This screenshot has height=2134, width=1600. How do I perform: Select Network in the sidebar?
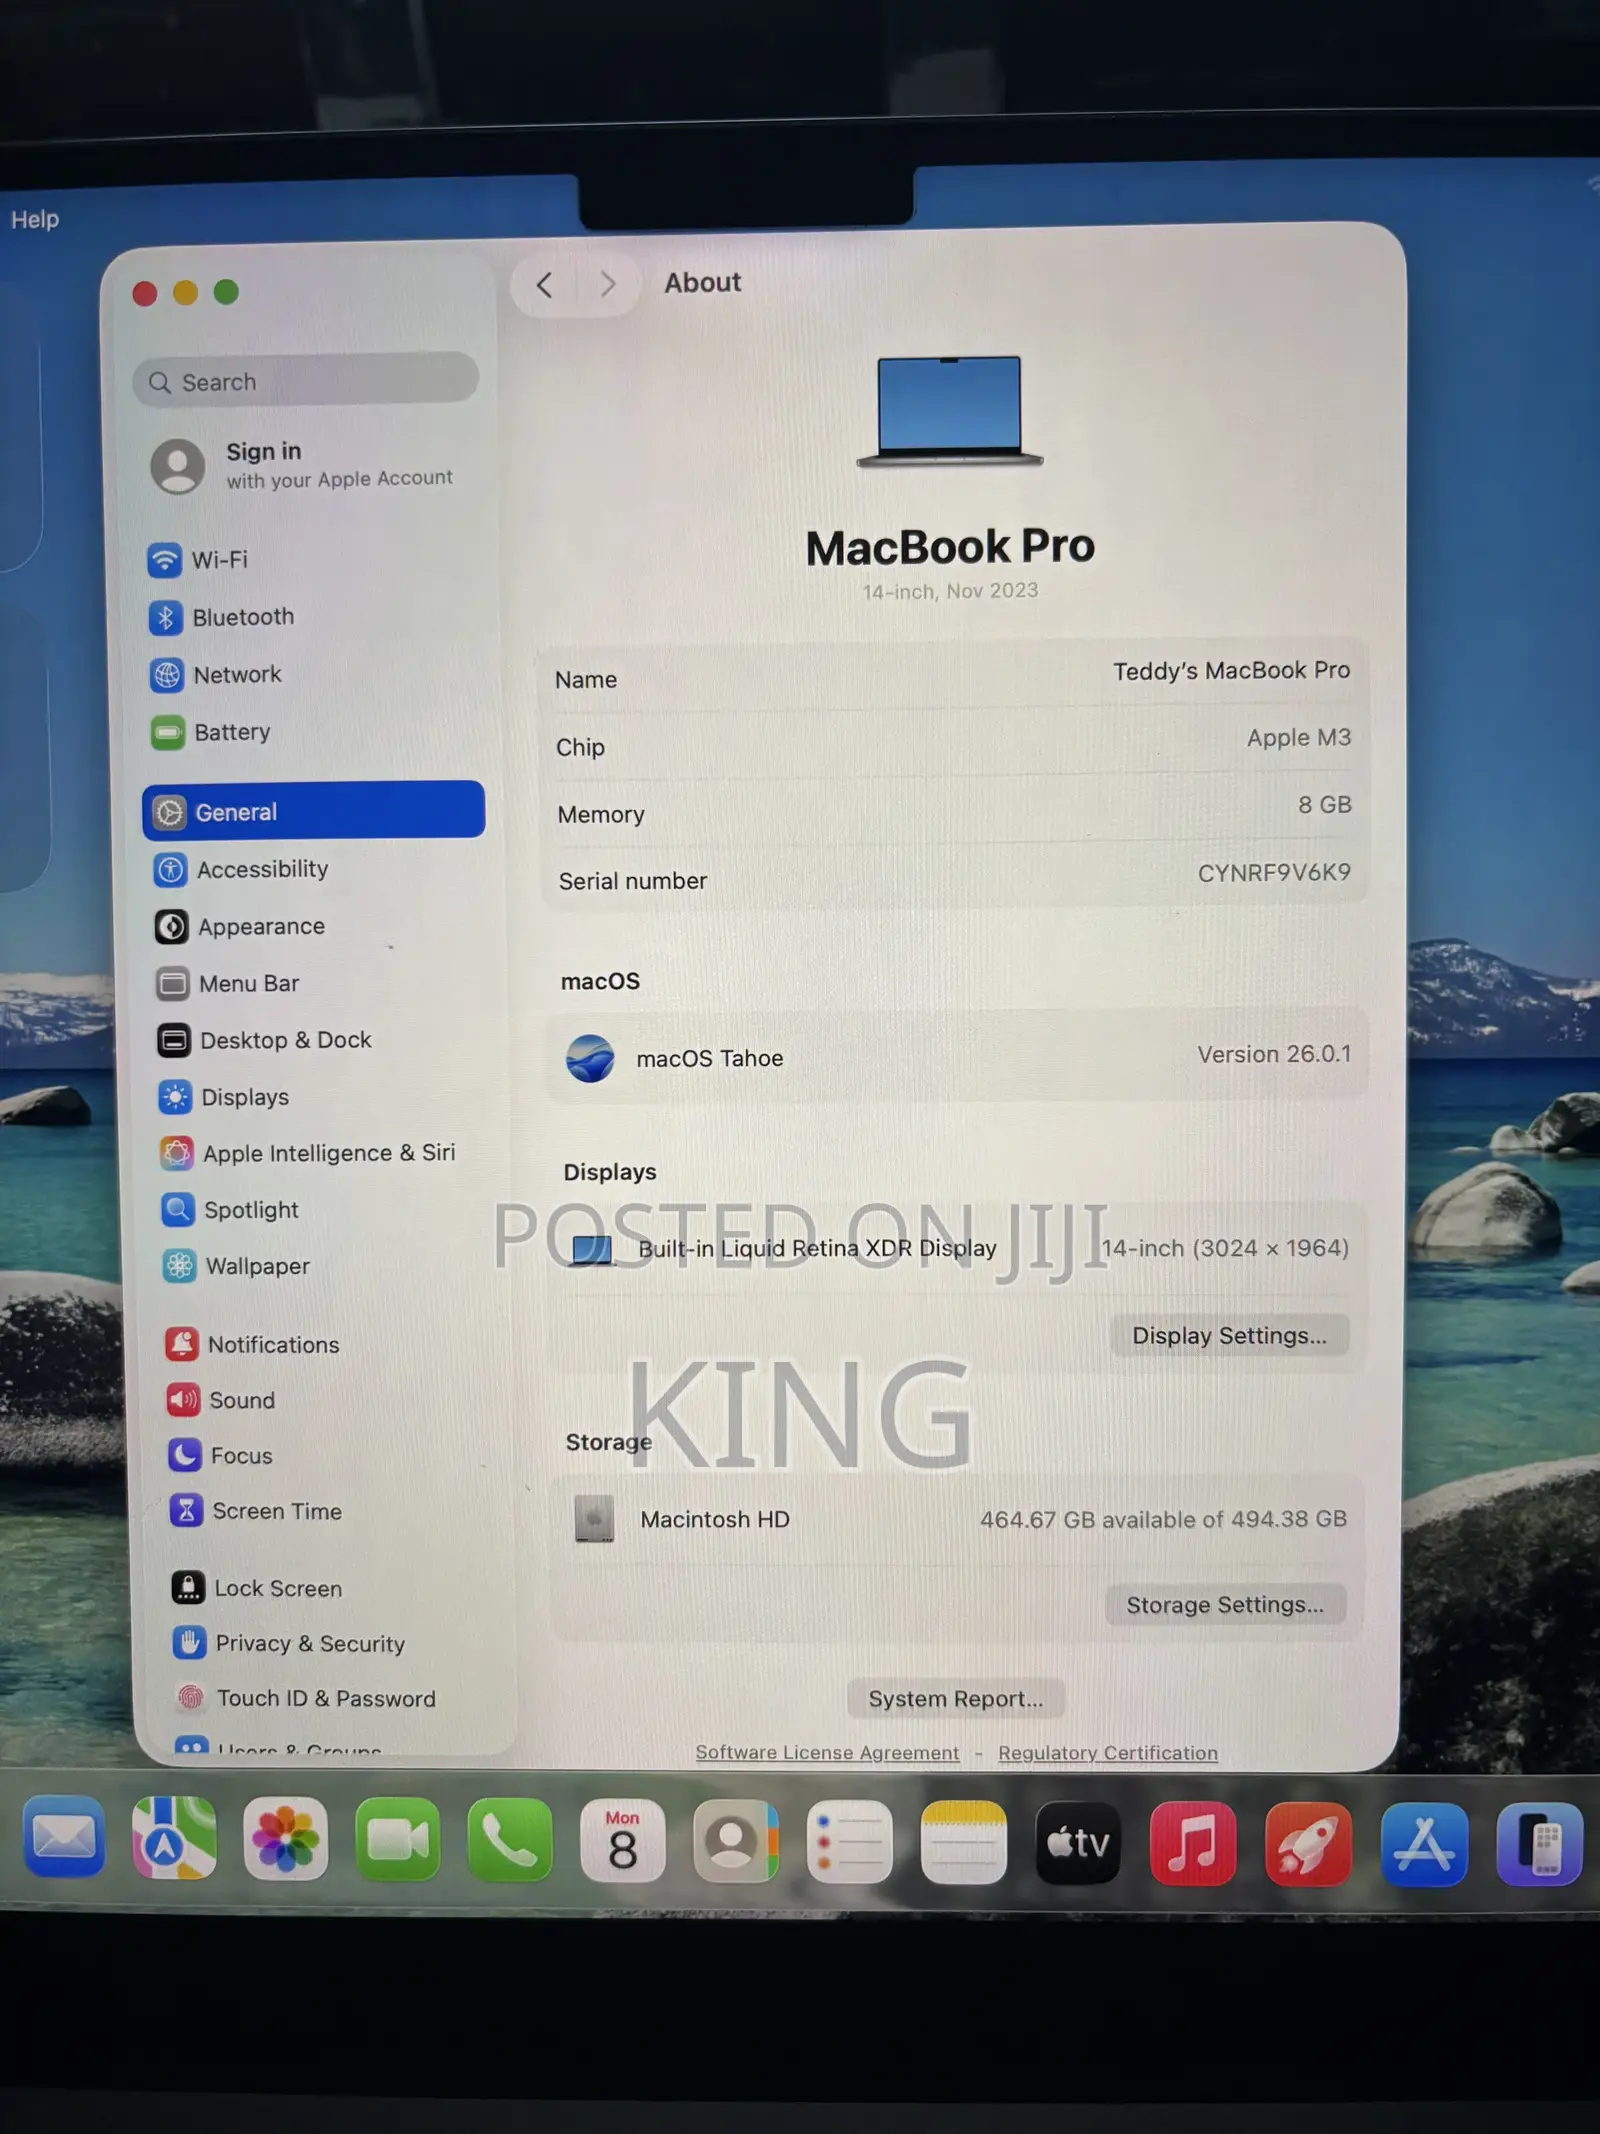click(x=216, y=675)
